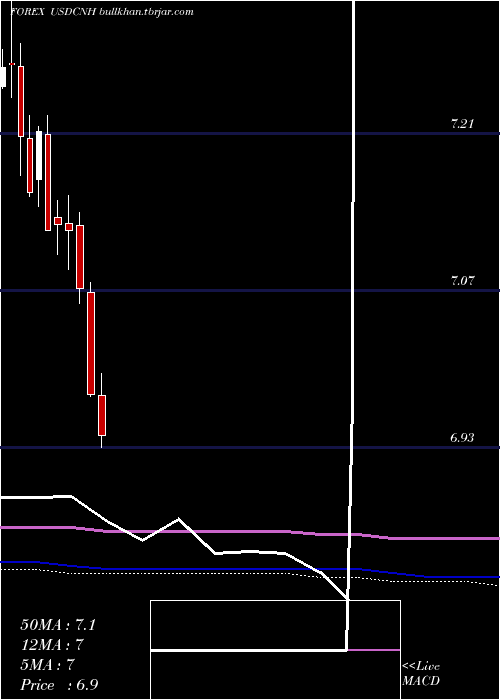Viewport: 500px width, 700px height.
Task: Click the 5MA : 7 readout
Action: [x=47, y=665]
